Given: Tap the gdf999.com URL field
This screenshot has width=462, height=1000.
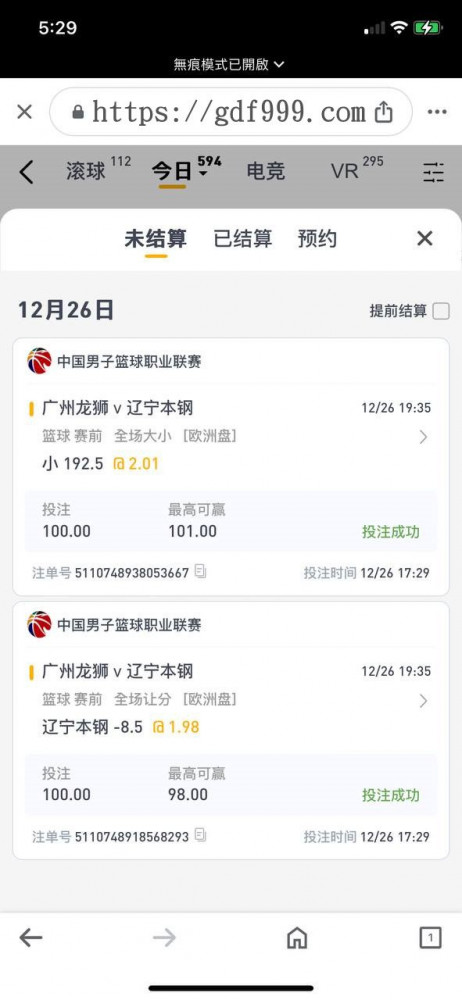Looking at the screenshot, I should pyautogui.click(x=230, y=112).
